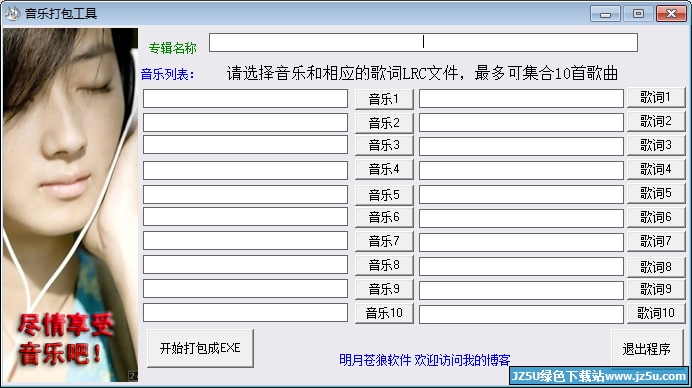Image resolution: width=692 pixels, height=388 pixels.
Task: Focus the music path field beside 音乐6
Action: point(245,217)
